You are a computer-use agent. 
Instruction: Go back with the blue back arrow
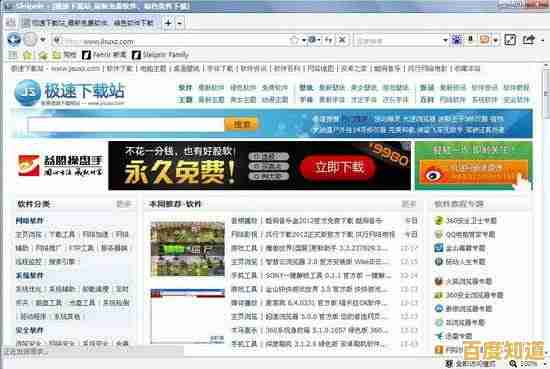coord(14,39)
